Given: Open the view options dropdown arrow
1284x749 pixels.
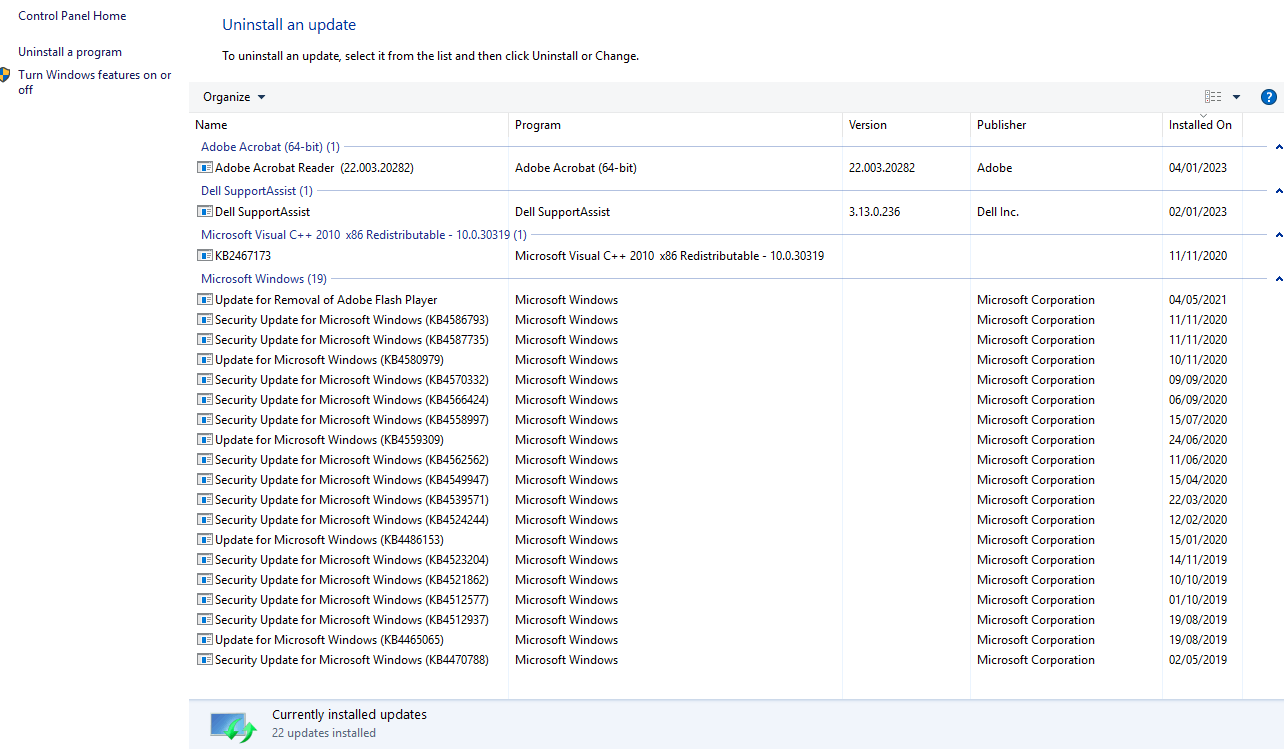Looking at the screenshot, I should pyautogui.click(x=1236, y=97).
